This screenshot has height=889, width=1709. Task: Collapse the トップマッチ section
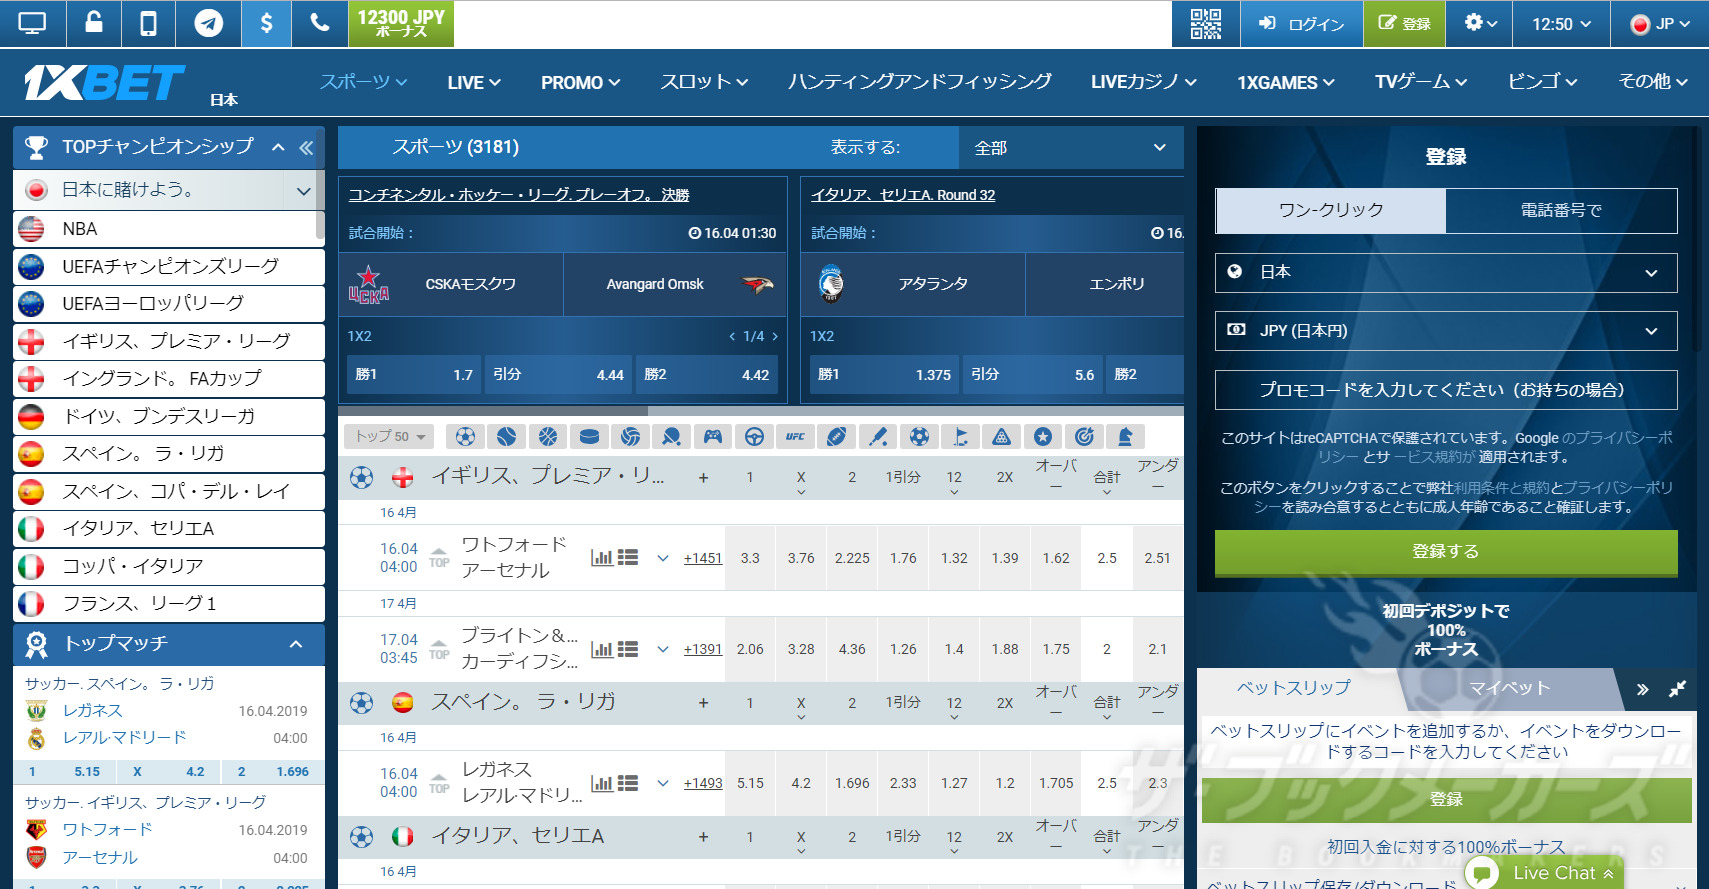[x=296, y=644]
